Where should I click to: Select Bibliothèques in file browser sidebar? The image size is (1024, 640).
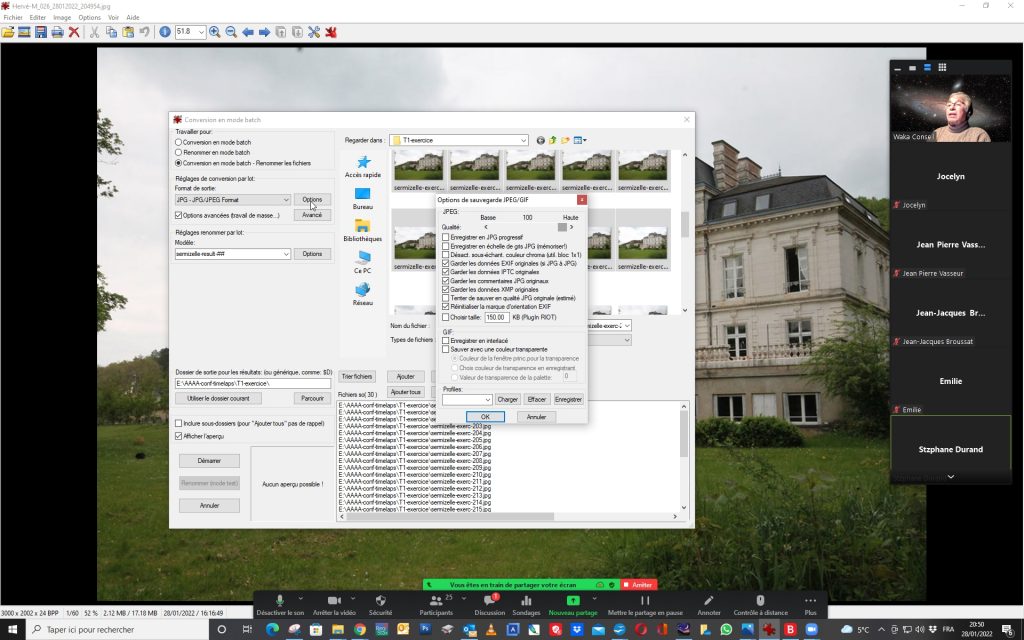(x=362, y=231)
